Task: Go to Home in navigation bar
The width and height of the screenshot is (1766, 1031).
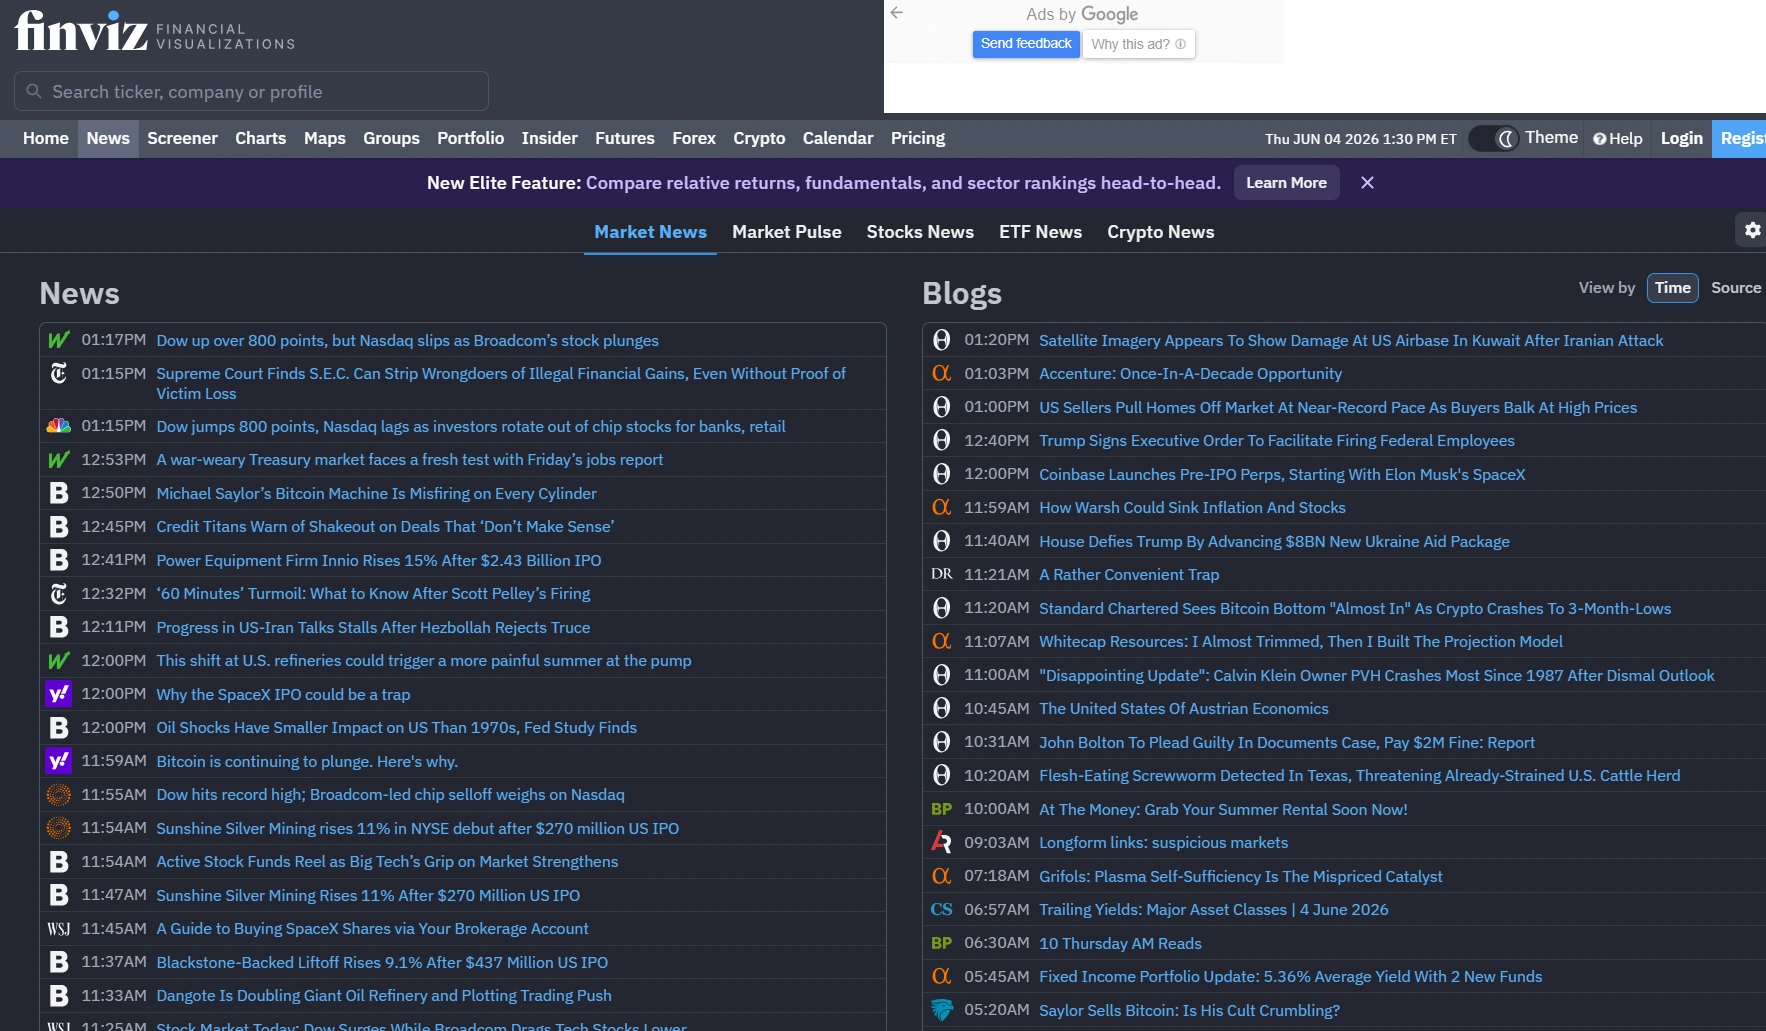Action: tap(46, 139)
